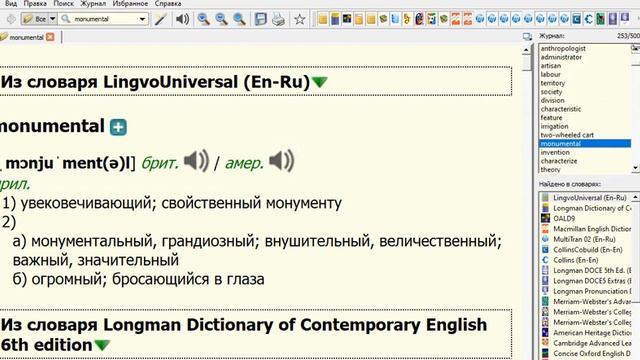Collapse the Longman Dictionary article with the green triangle
This screenshot has height=360, width=640.
click(102, 346)
